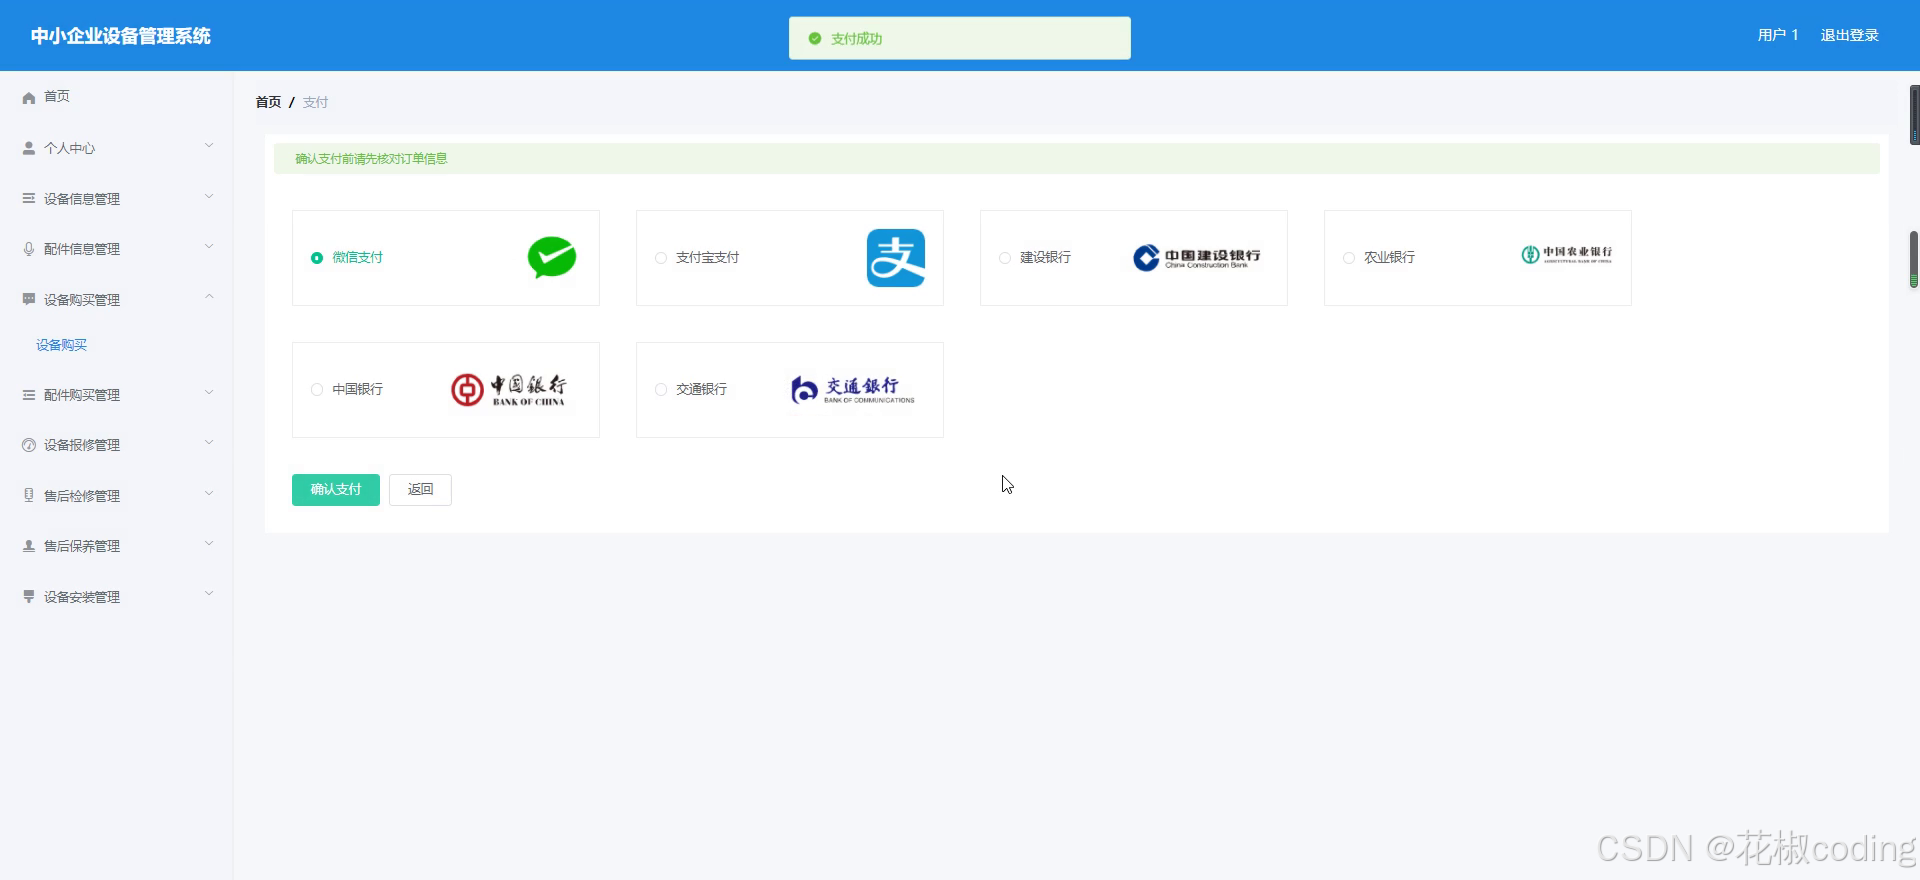
Task: Click the green check icon in 支付成功 toast
Action: pos(815,38)
